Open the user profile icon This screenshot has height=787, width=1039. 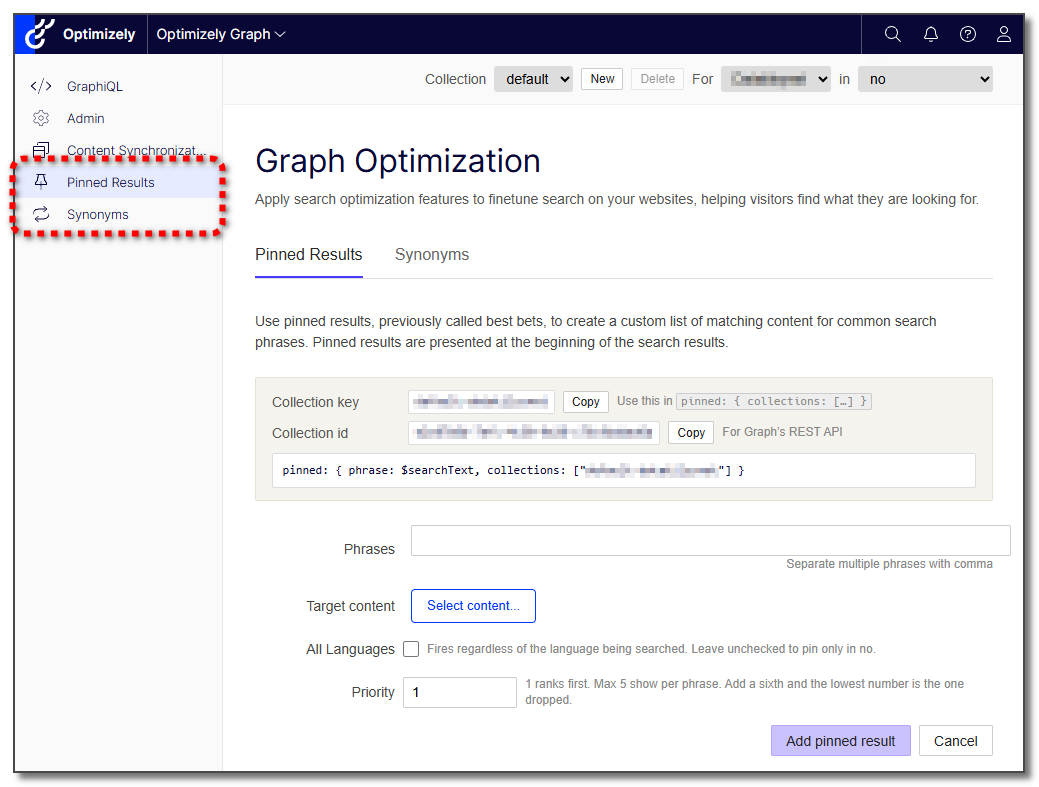tap(1003, 34)
